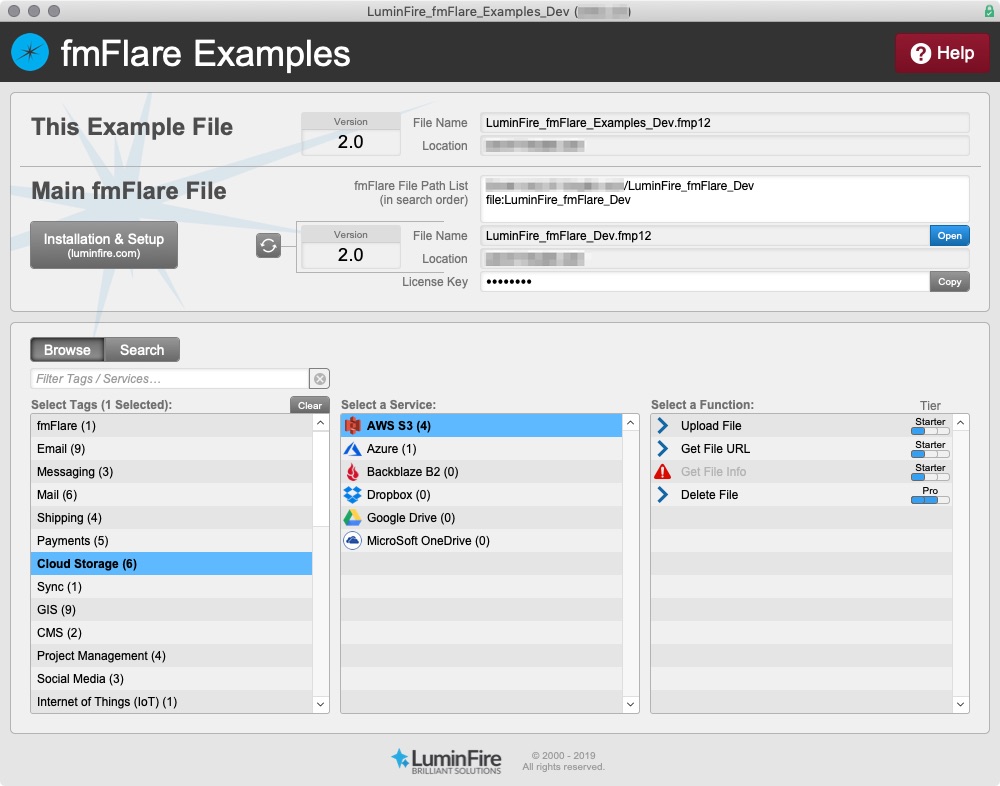Select the GIS (9) tag
Screen dimensions: 1000x786
coord(172,609)
